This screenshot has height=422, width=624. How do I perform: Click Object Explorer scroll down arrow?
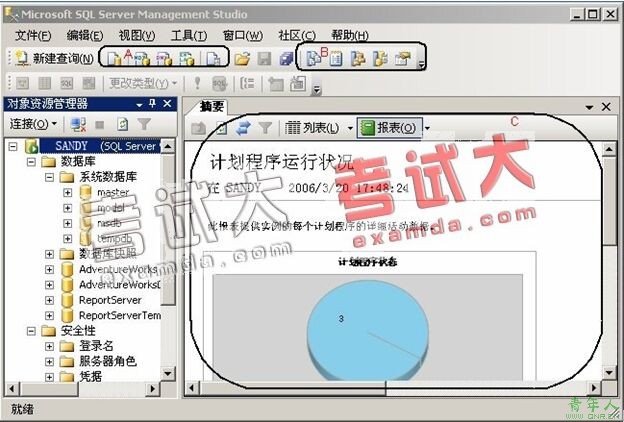168,373
